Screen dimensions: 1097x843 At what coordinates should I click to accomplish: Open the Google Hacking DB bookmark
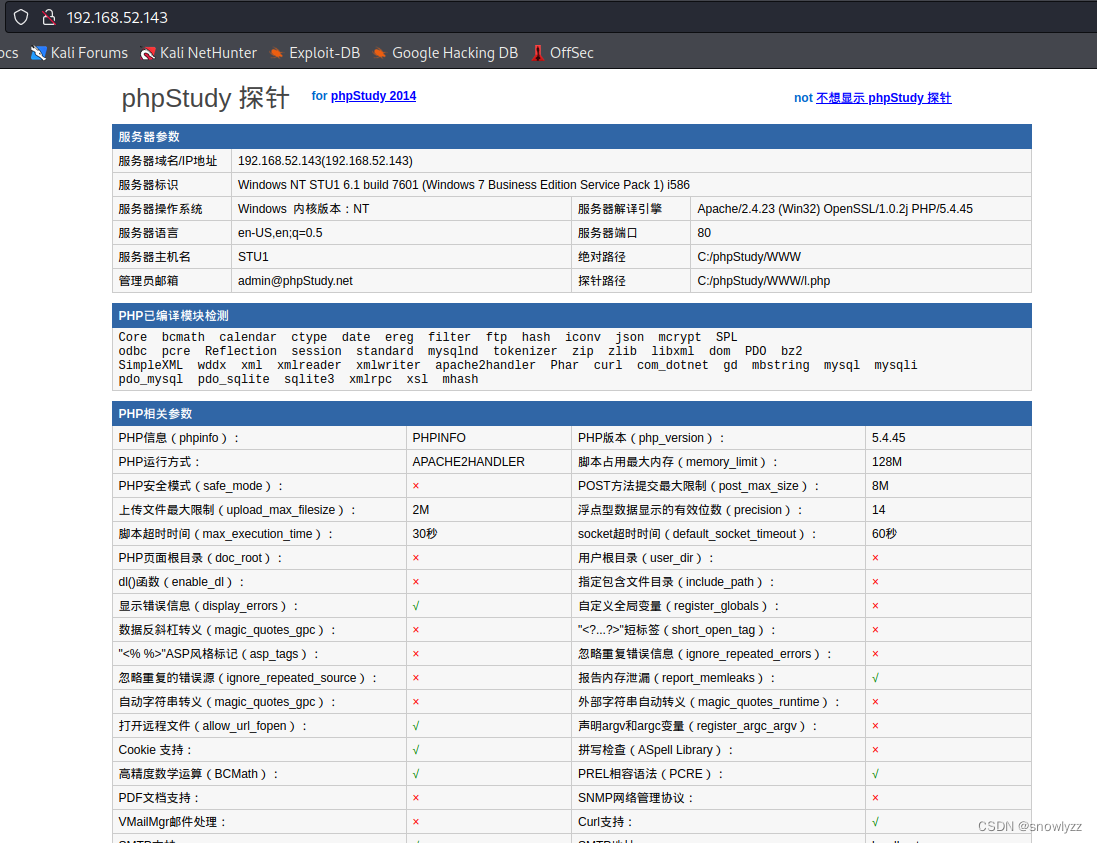(x=445, y=53)
